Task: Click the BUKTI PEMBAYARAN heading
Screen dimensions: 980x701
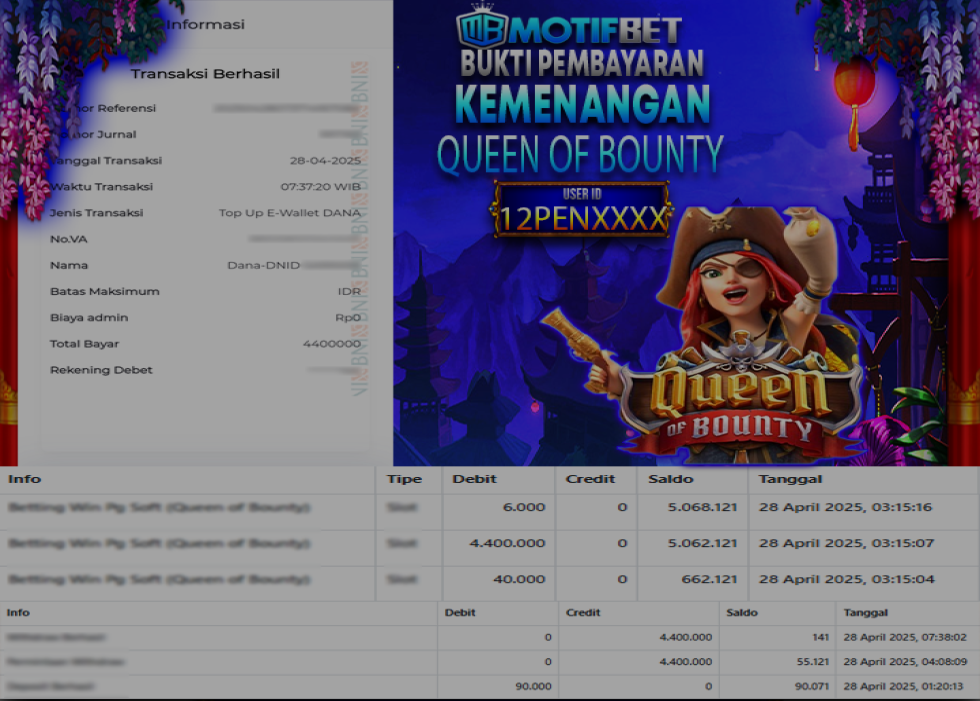Action: [x=582, y=63]
